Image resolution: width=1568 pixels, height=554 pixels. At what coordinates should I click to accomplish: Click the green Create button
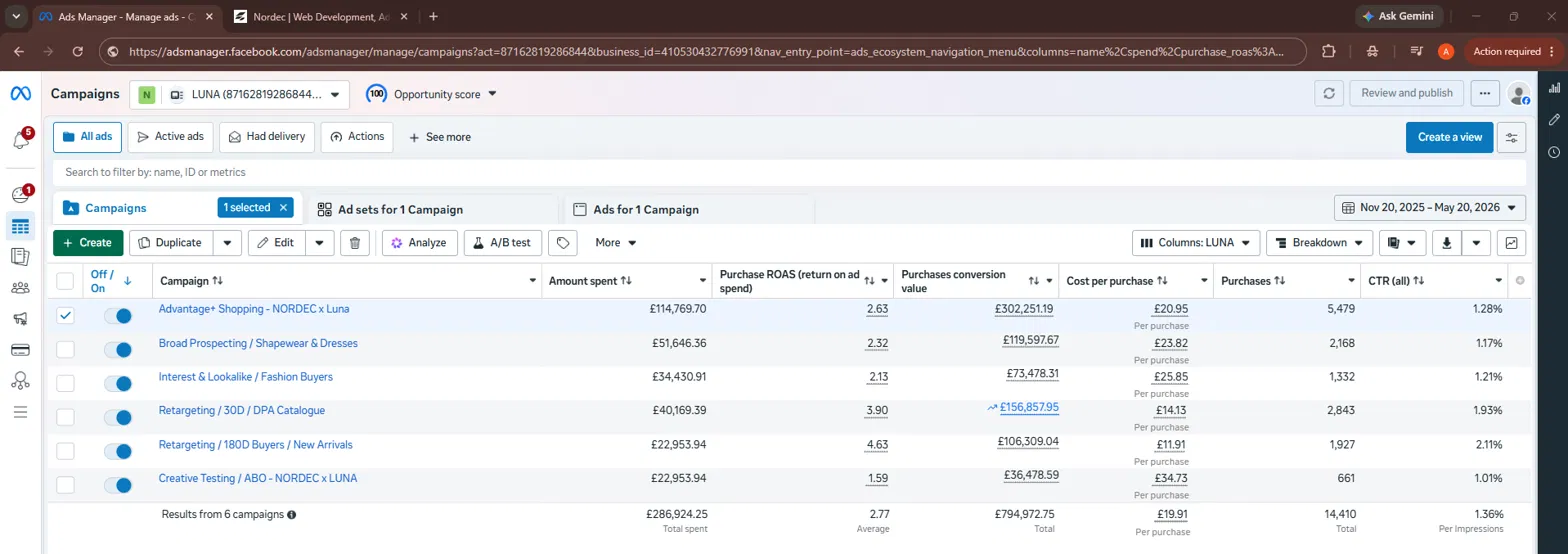[88, 242]
